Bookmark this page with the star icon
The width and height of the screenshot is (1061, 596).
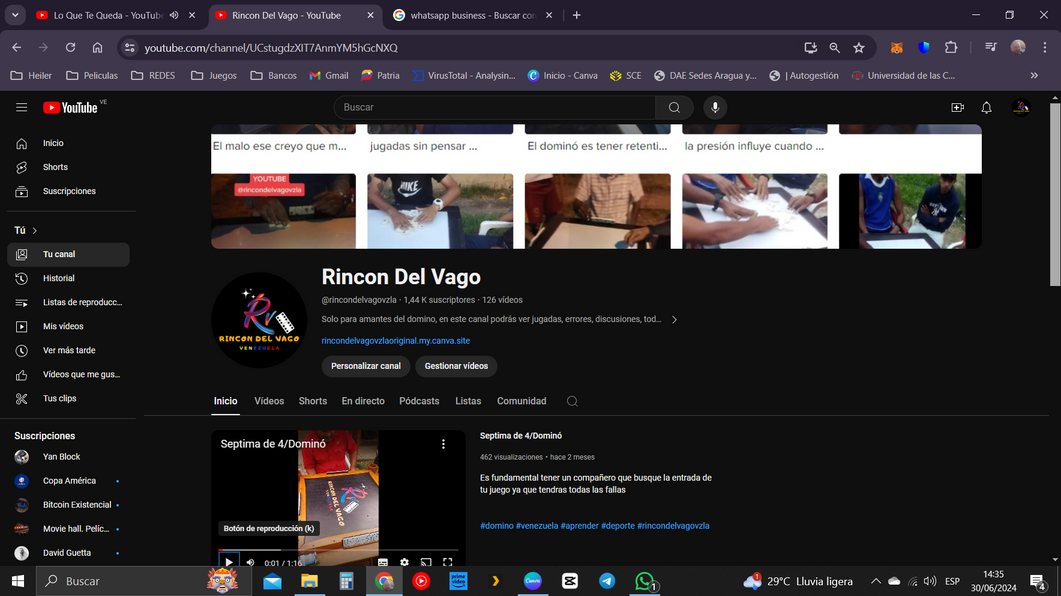[x=859, y=47]
